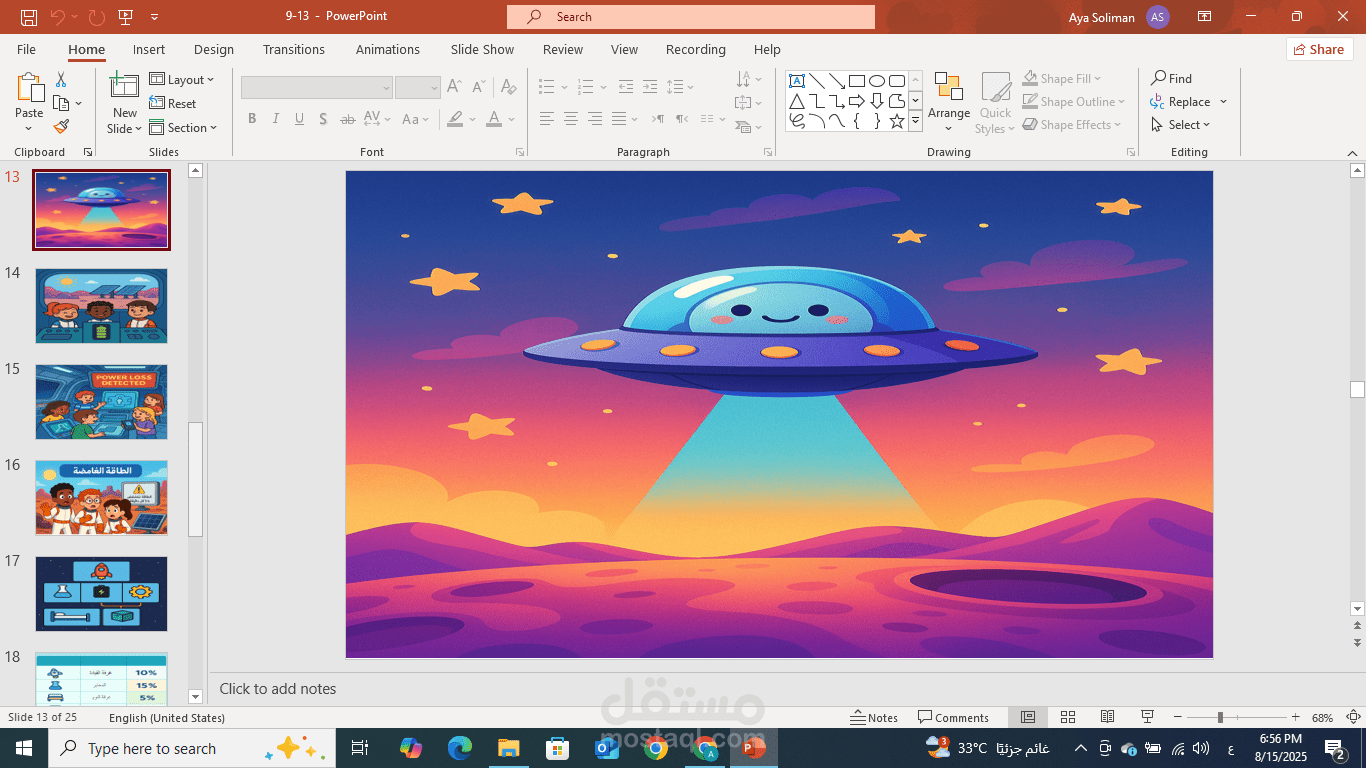1366x768 pixels.
Task: Switch to the Design tab
Action: 214,49
